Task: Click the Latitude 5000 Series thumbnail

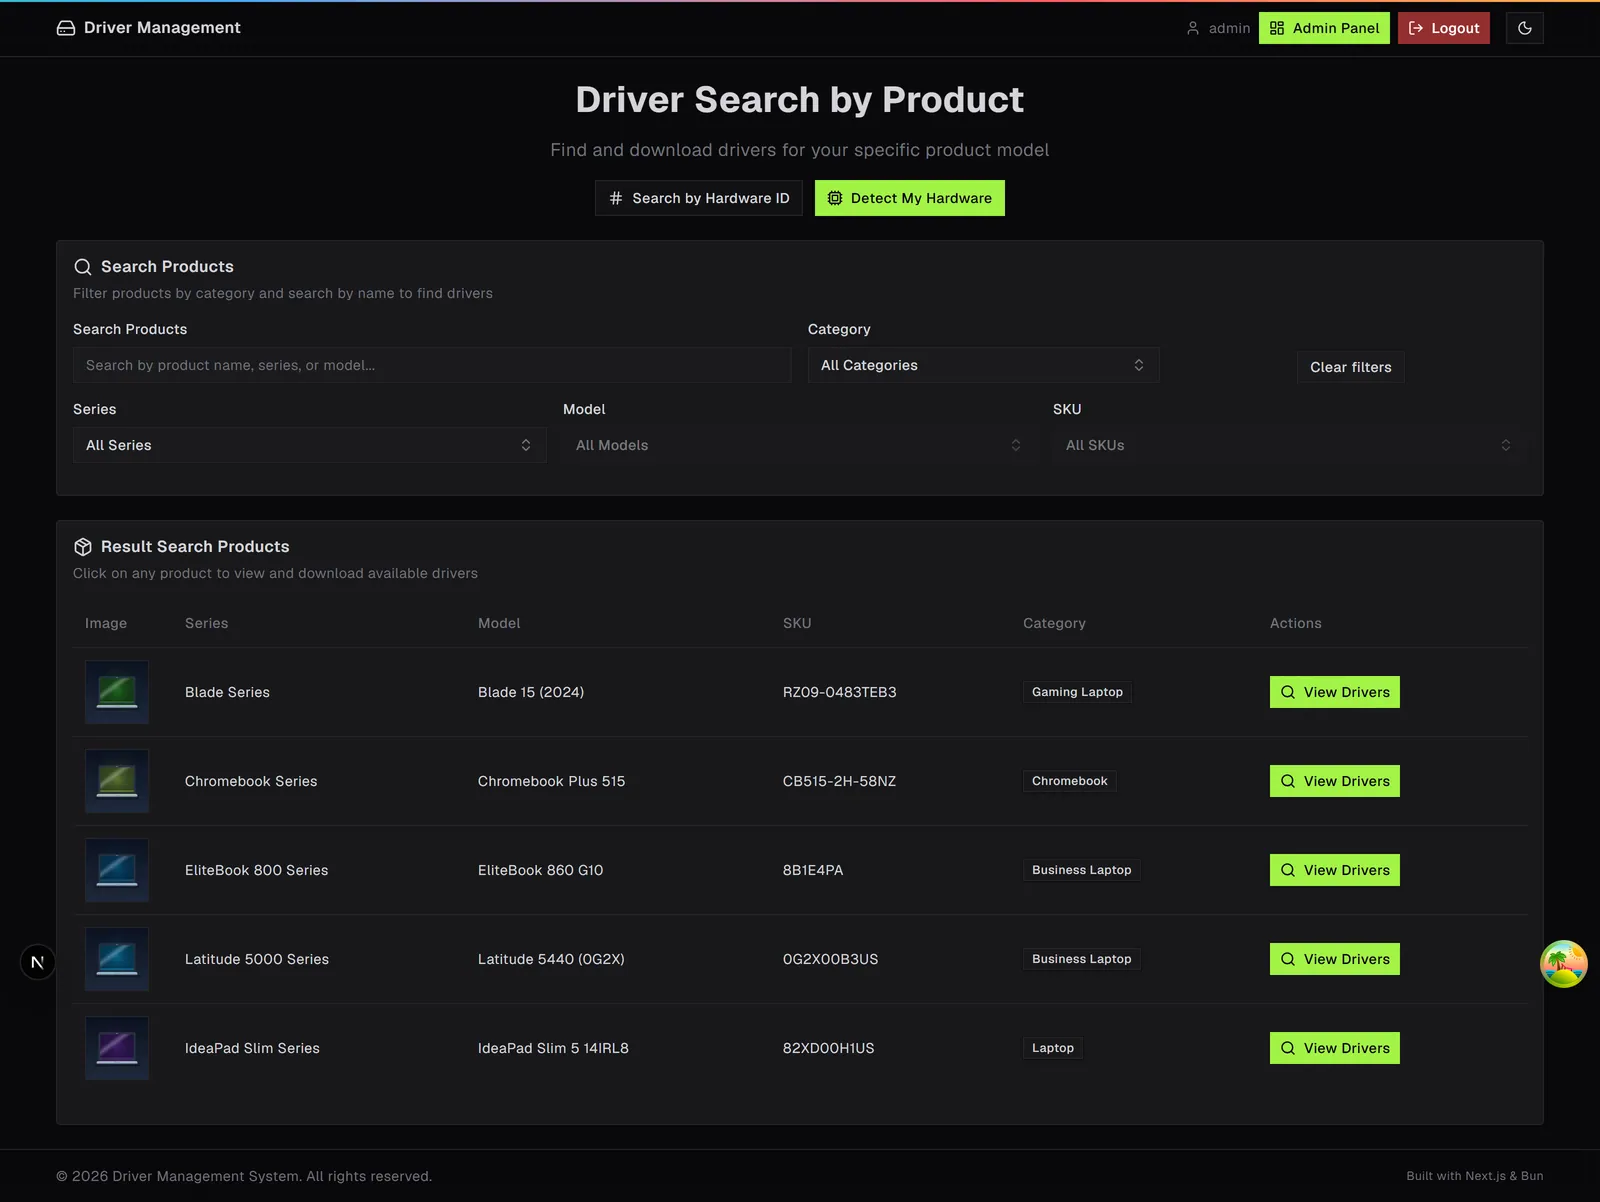Action: (117, 959)
